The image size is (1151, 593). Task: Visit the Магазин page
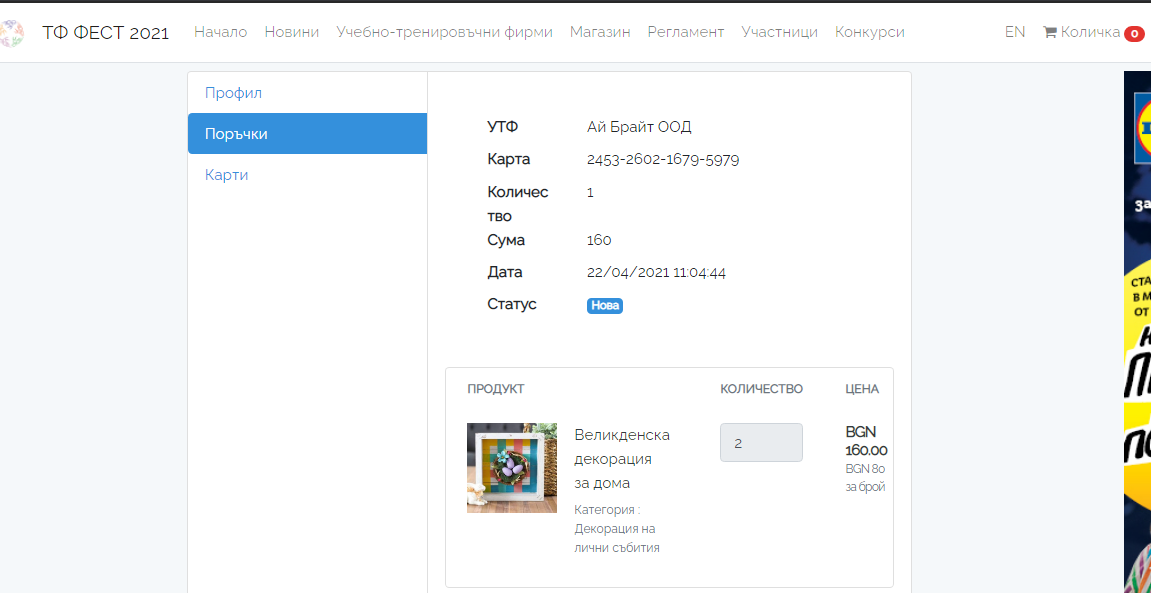coord(600,32)
